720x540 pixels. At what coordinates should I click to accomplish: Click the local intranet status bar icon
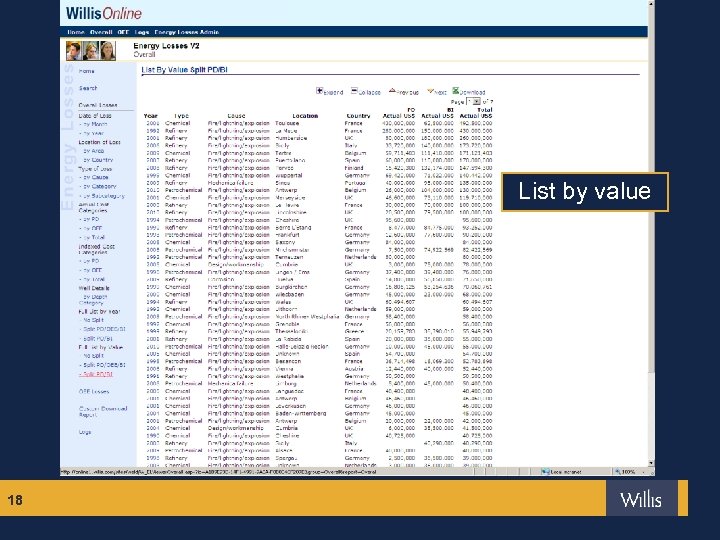tap(545, 472)
